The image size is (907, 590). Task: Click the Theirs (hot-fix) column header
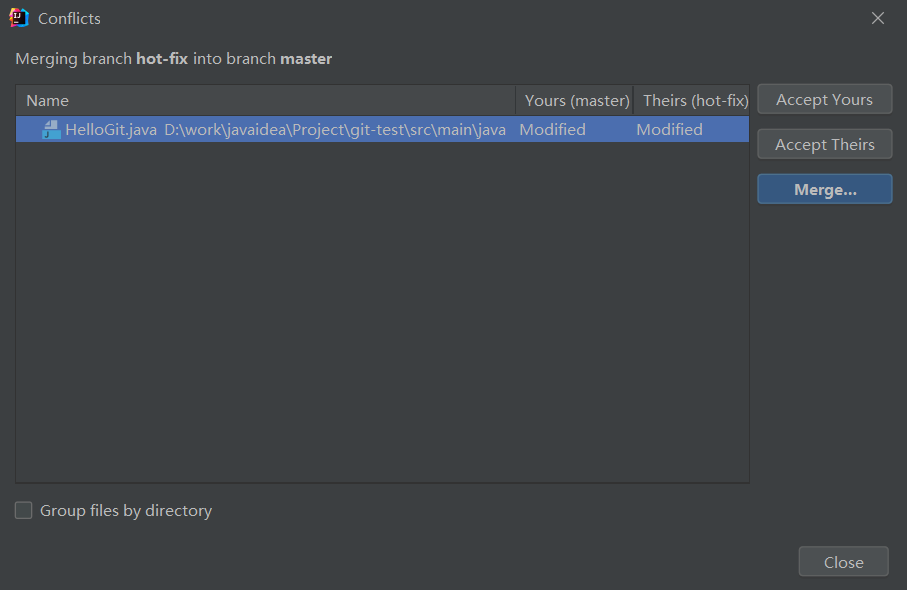tap(694, 100)
